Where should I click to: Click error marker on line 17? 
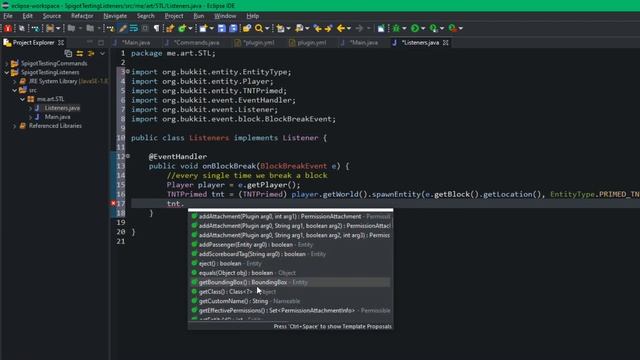pos(113,203)
